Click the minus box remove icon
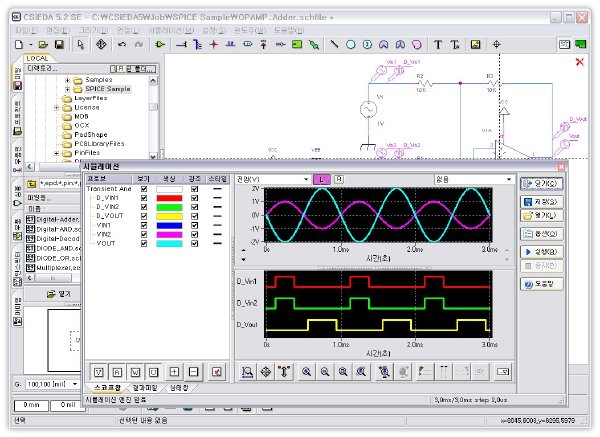 click(x=193, y=372)
